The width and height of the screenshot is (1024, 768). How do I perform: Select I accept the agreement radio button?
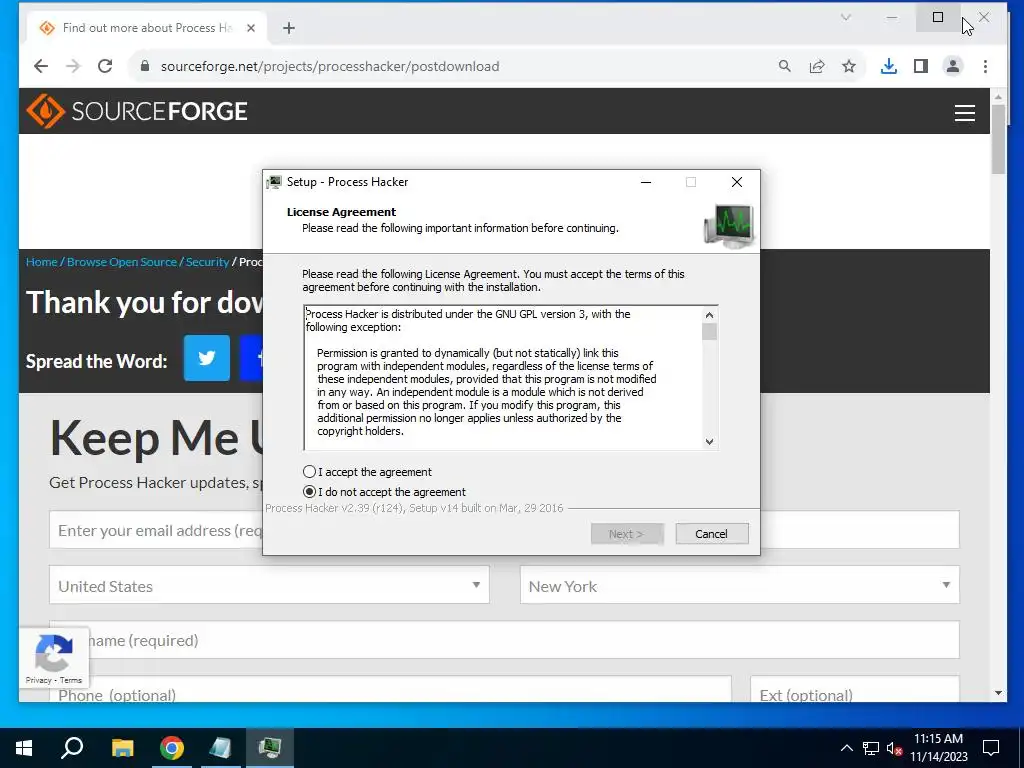point(310,472)
